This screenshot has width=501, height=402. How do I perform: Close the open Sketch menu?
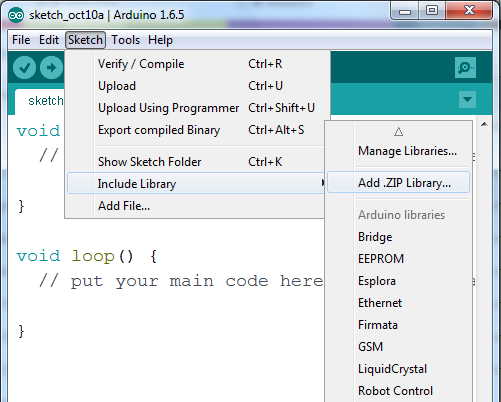85,40
